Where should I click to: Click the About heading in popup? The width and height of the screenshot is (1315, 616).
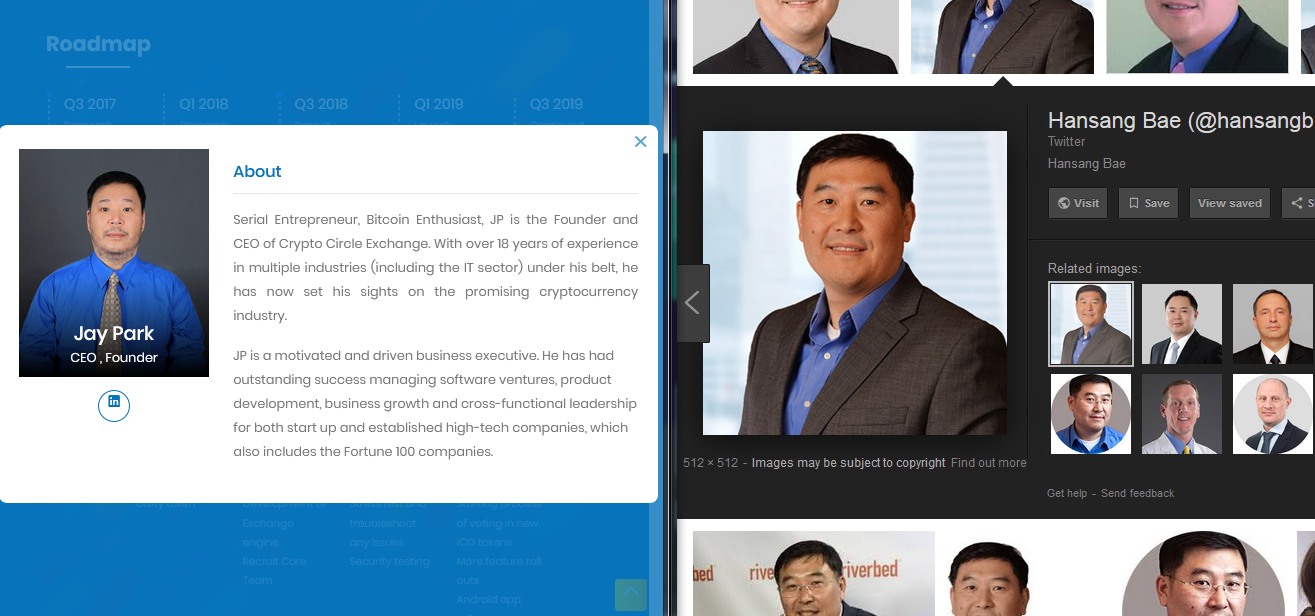[257, 171]
